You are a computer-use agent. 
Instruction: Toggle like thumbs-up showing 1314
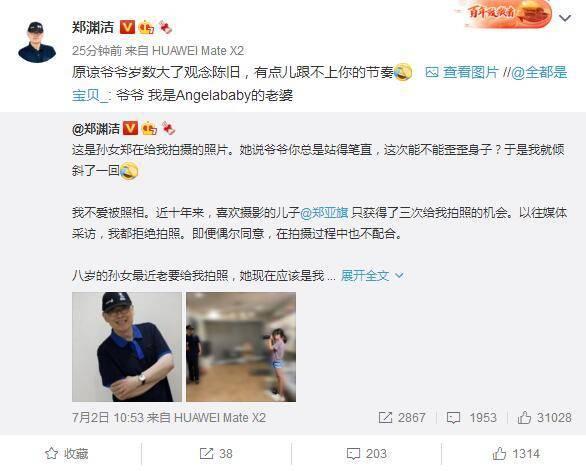[516, 453]
